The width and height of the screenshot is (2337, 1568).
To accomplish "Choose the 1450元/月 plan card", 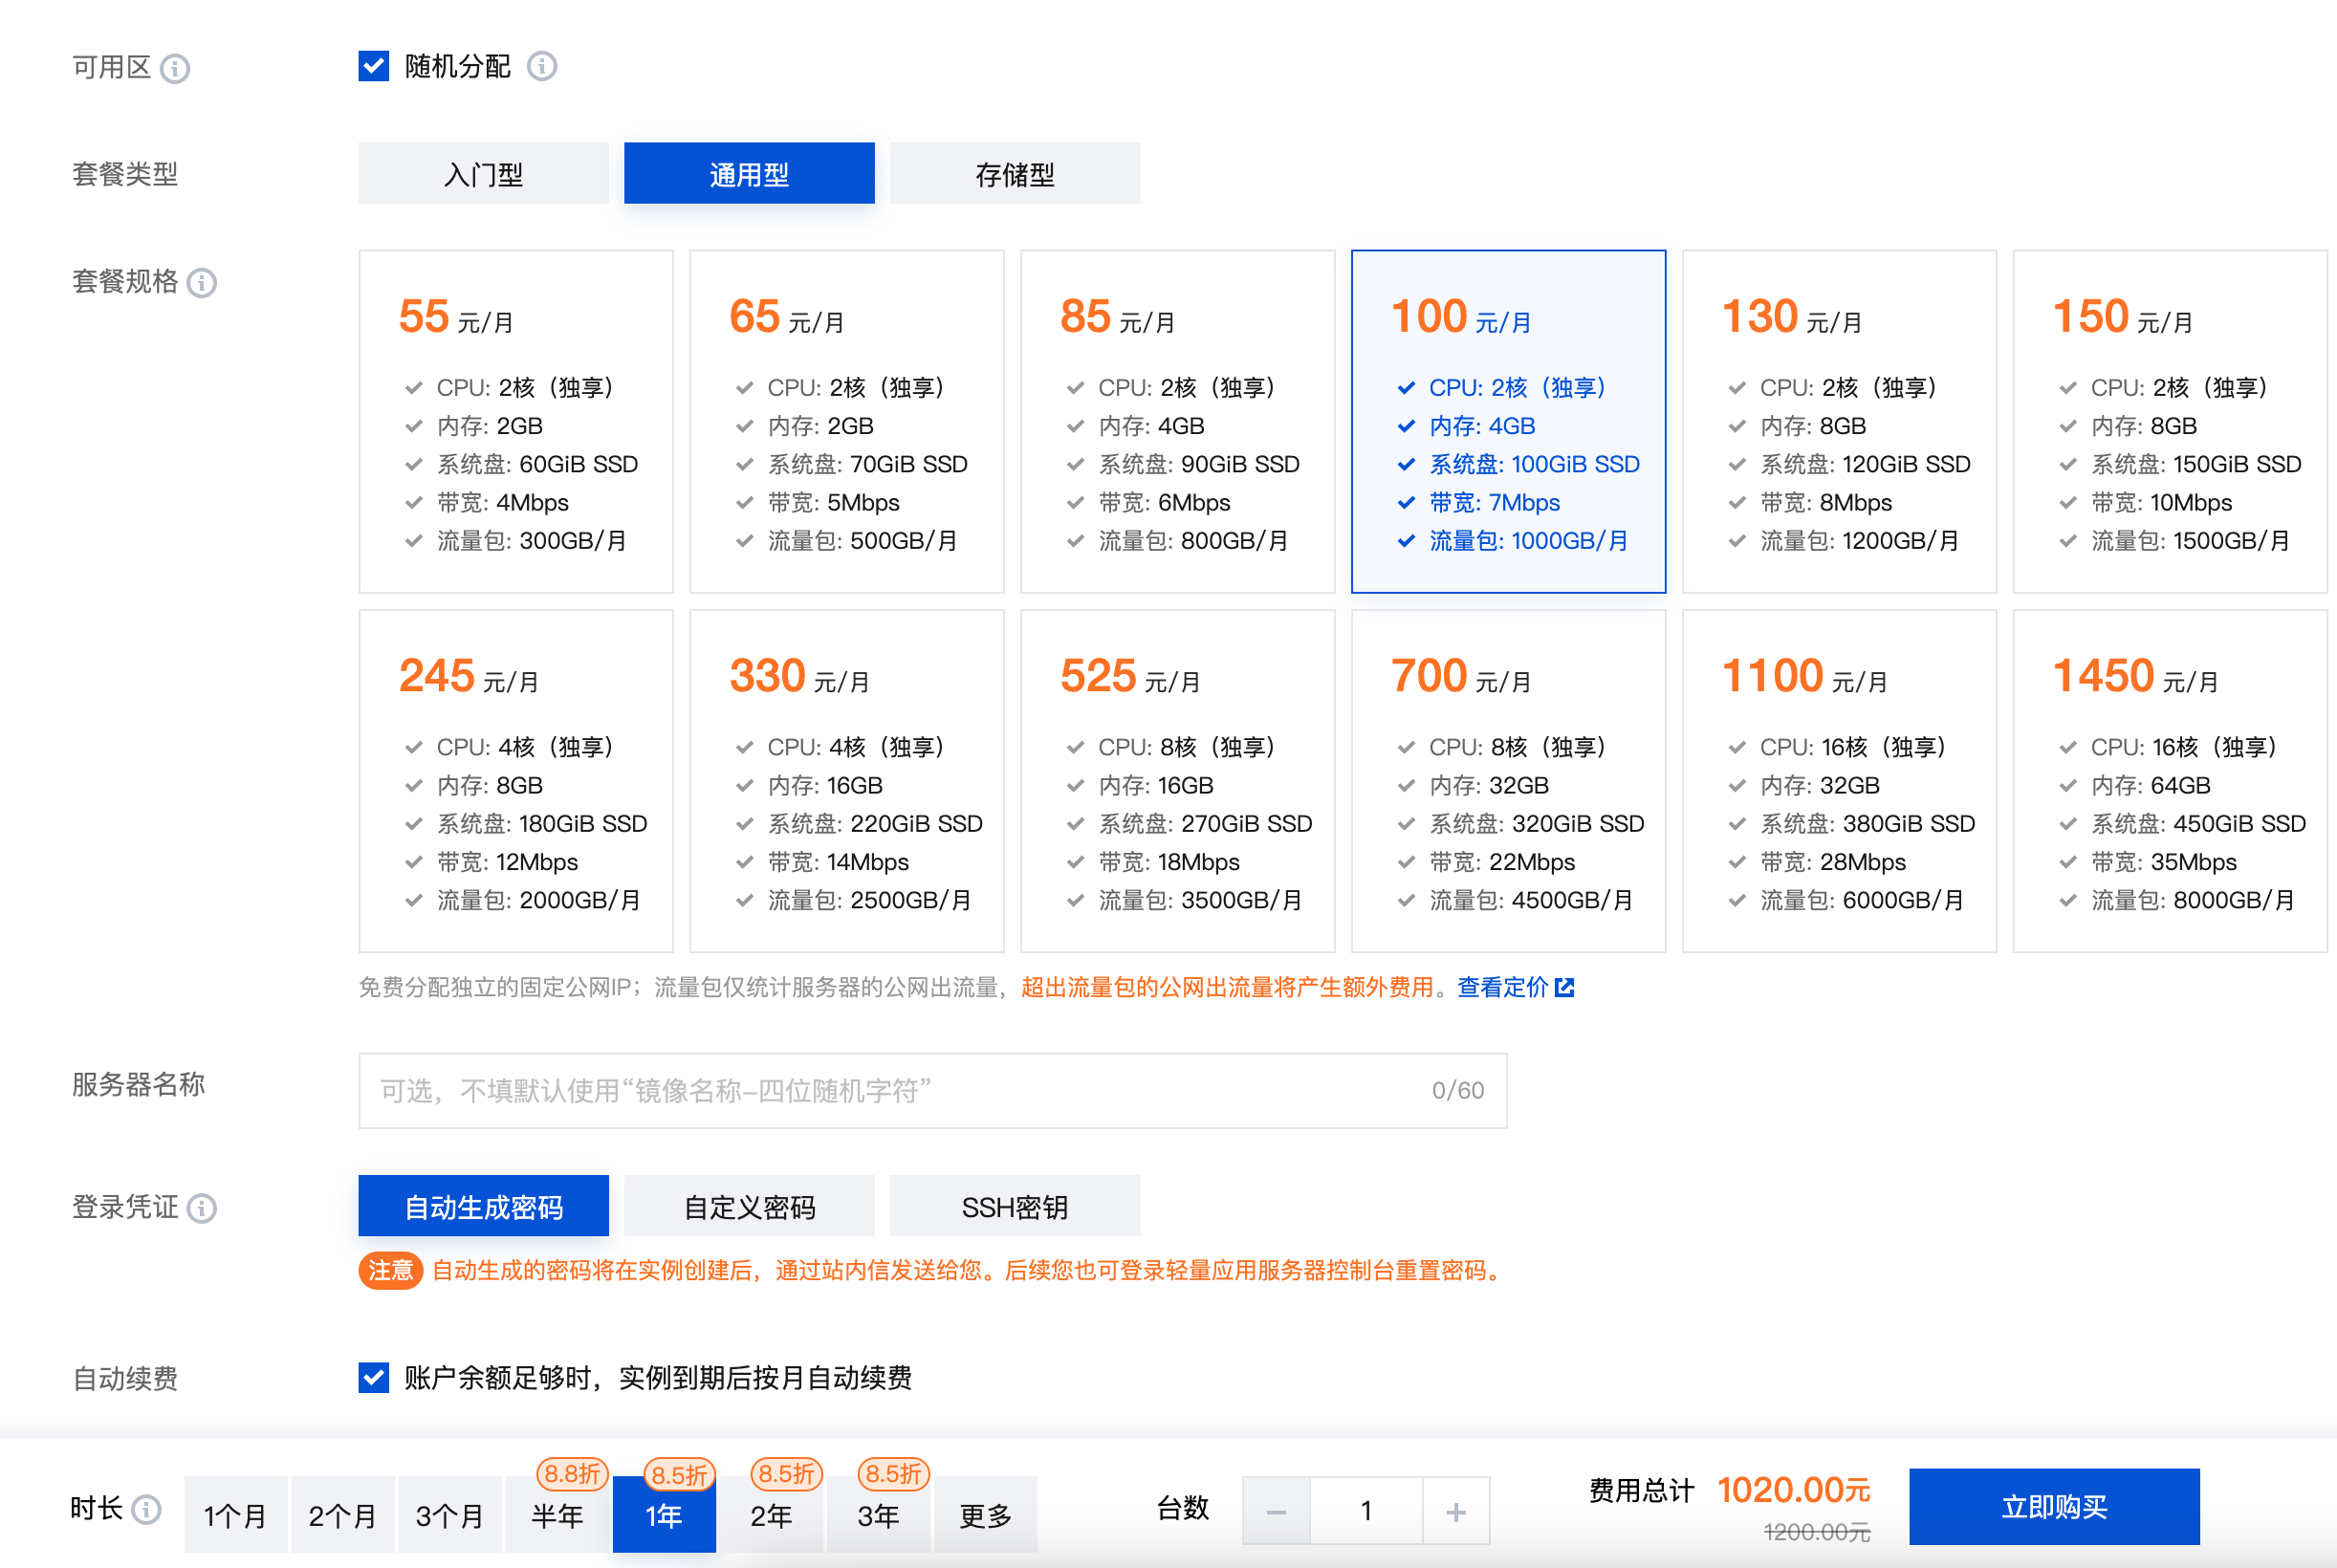I will coord(2170,781).
